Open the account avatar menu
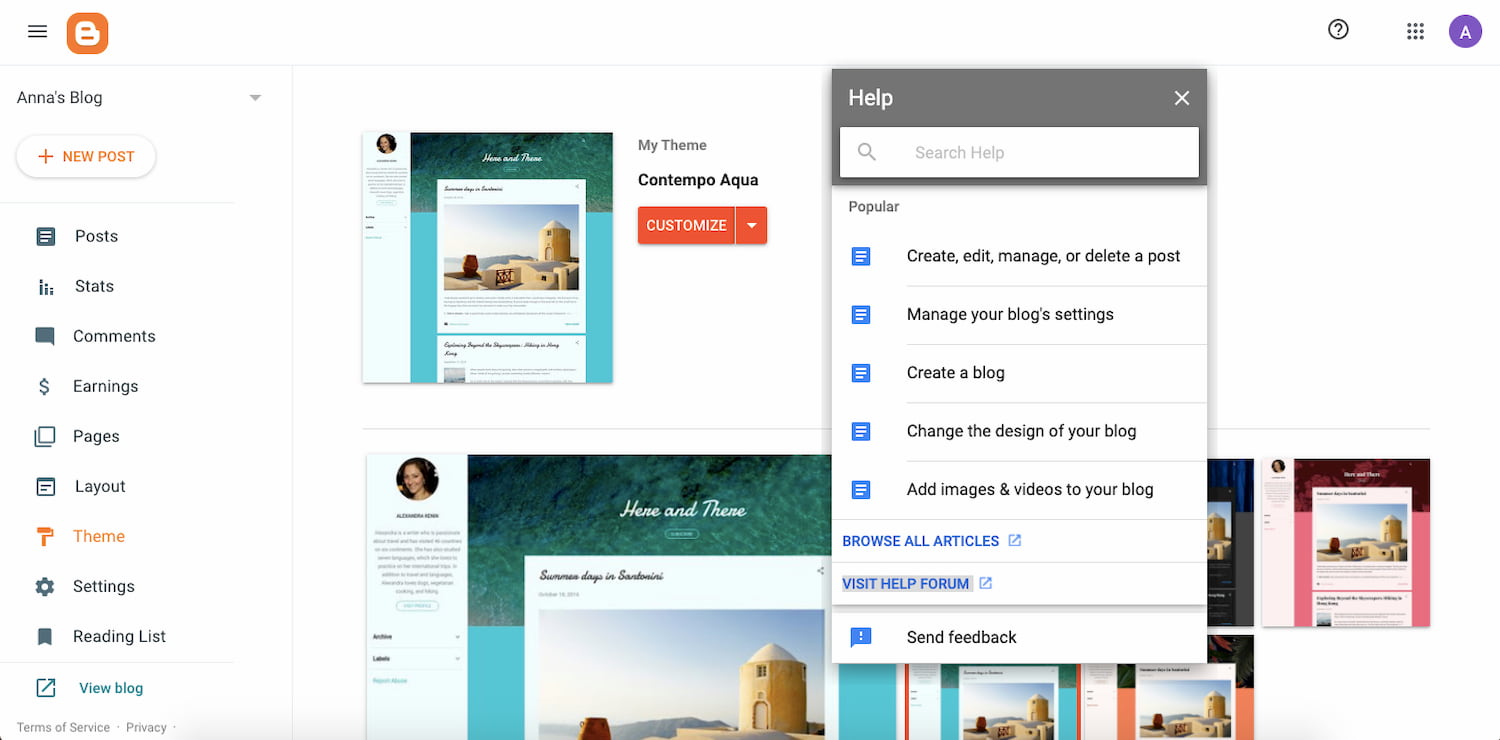 click(x=1465, y=32)
